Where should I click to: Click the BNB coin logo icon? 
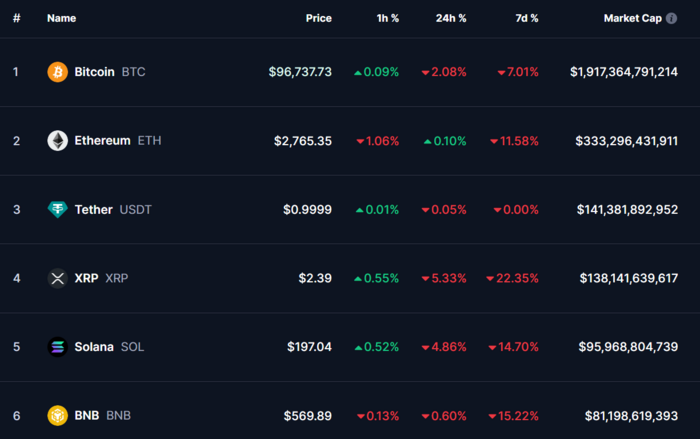tap(58, 415)
